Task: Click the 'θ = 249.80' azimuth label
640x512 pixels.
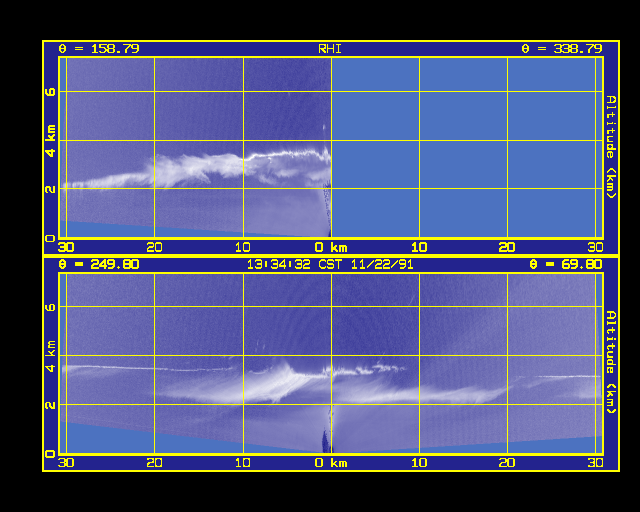Action: (x=99, y=264)
